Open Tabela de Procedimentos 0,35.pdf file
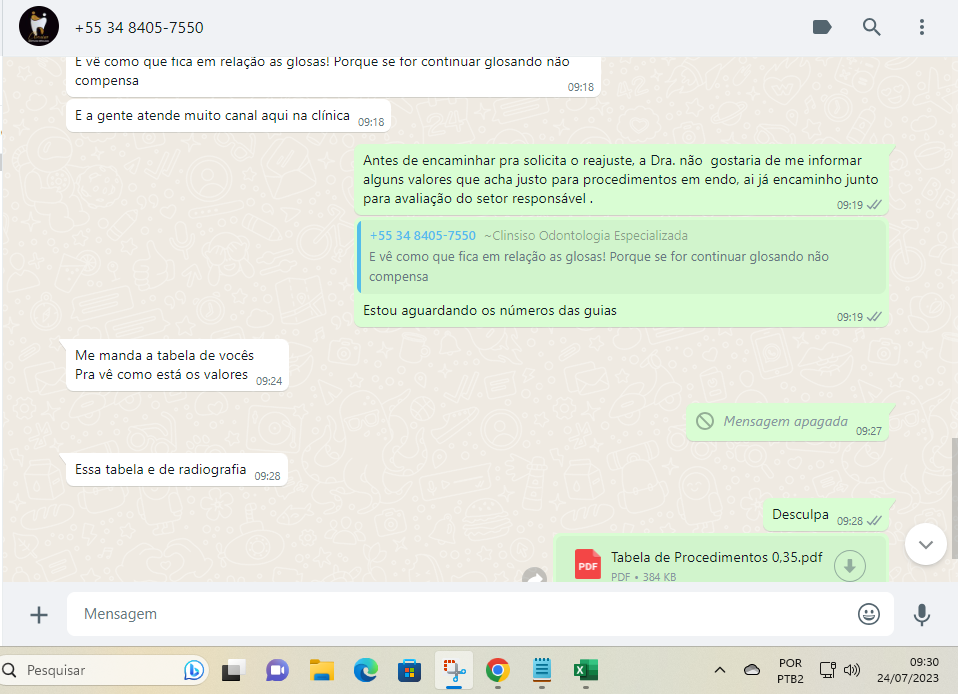Viewport: 958px width, 694px height. [716, 557]
